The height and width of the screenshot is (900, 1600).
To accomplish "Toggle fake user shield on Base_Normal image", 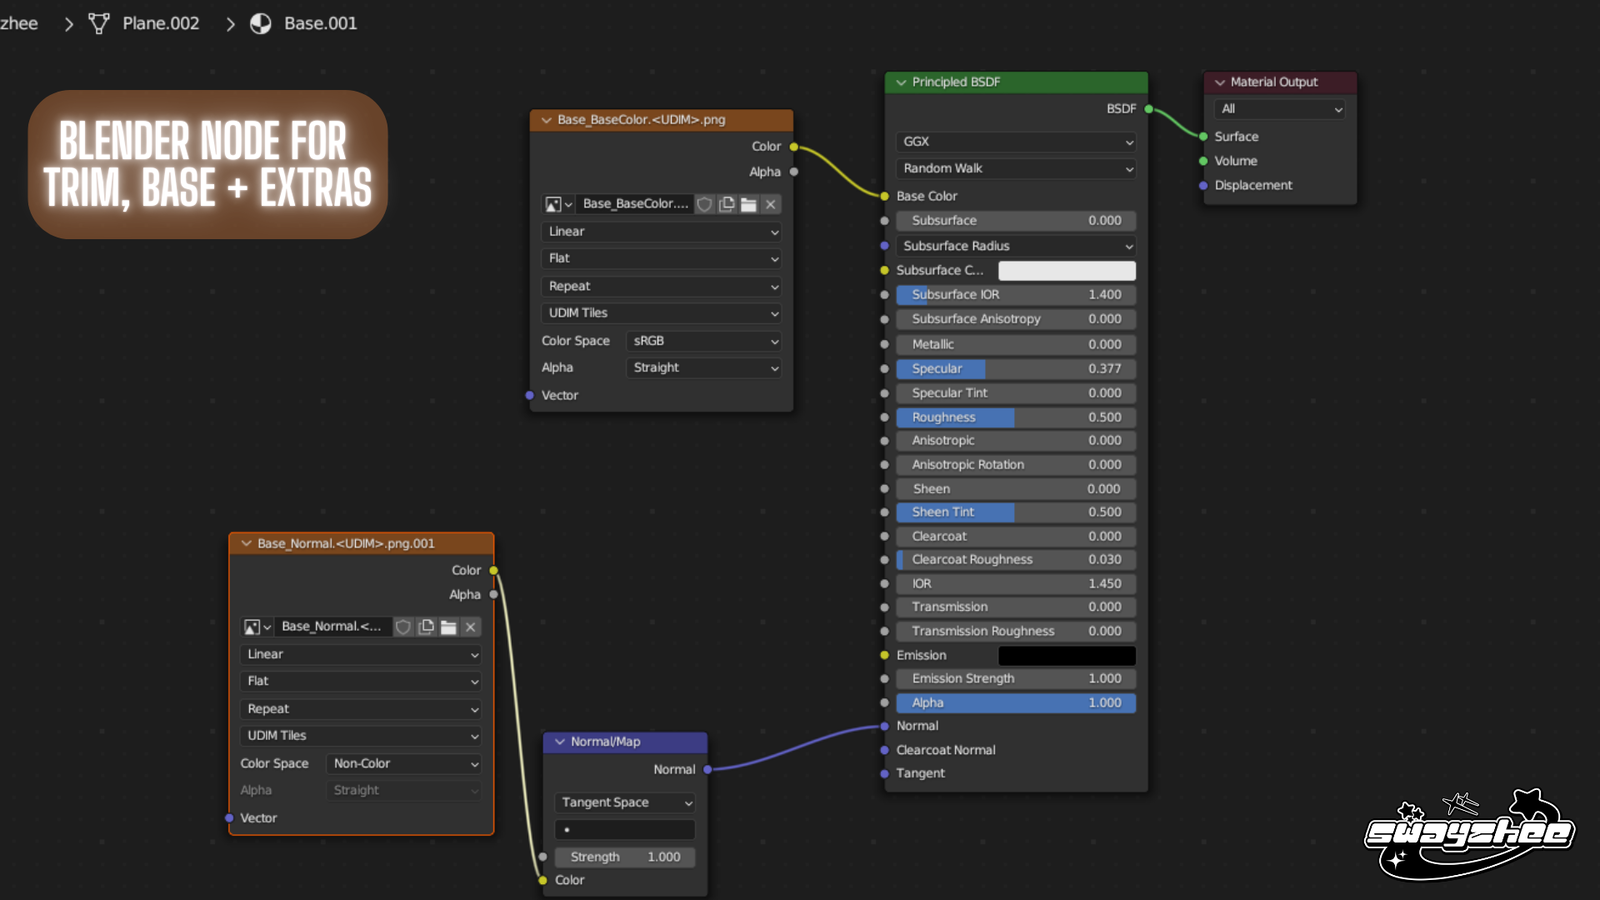I will tap(403, 627).
